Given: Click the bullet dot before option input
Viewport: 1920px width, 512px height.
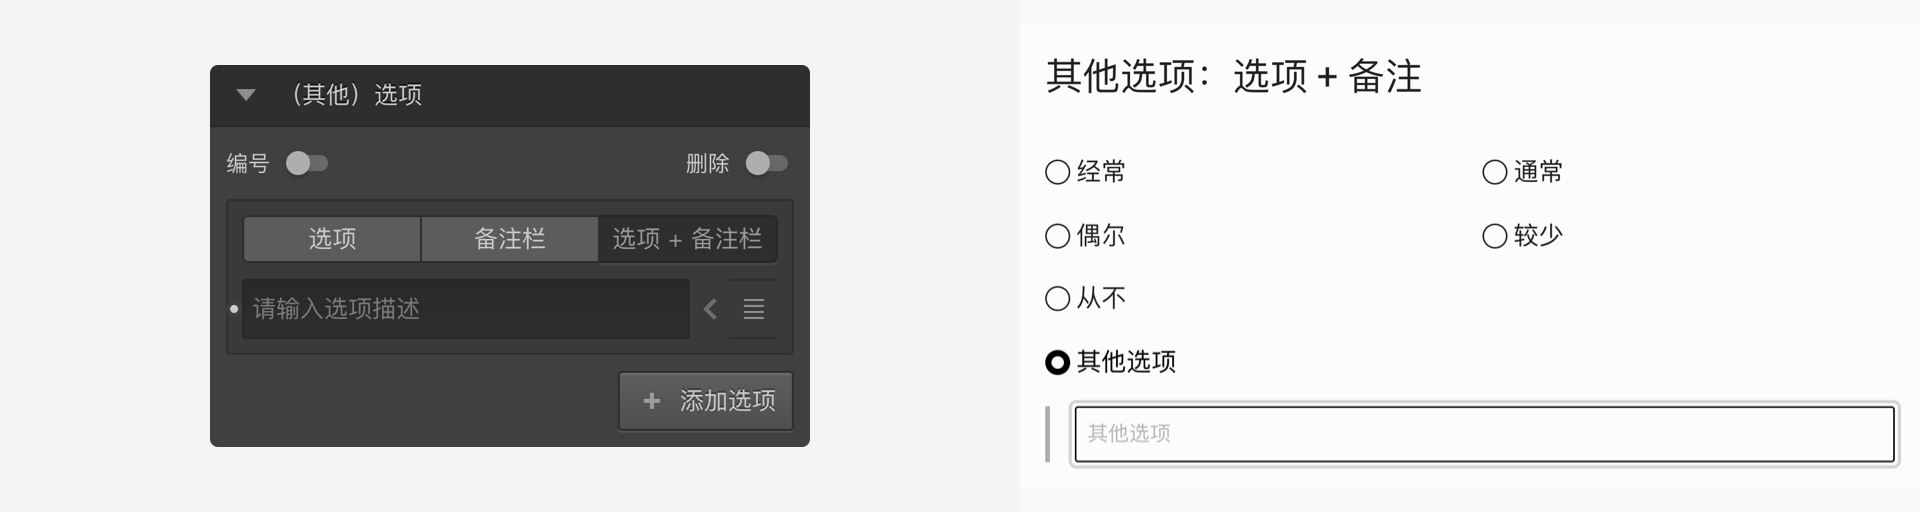Looking at the screenshot, I should pos(234,309).
